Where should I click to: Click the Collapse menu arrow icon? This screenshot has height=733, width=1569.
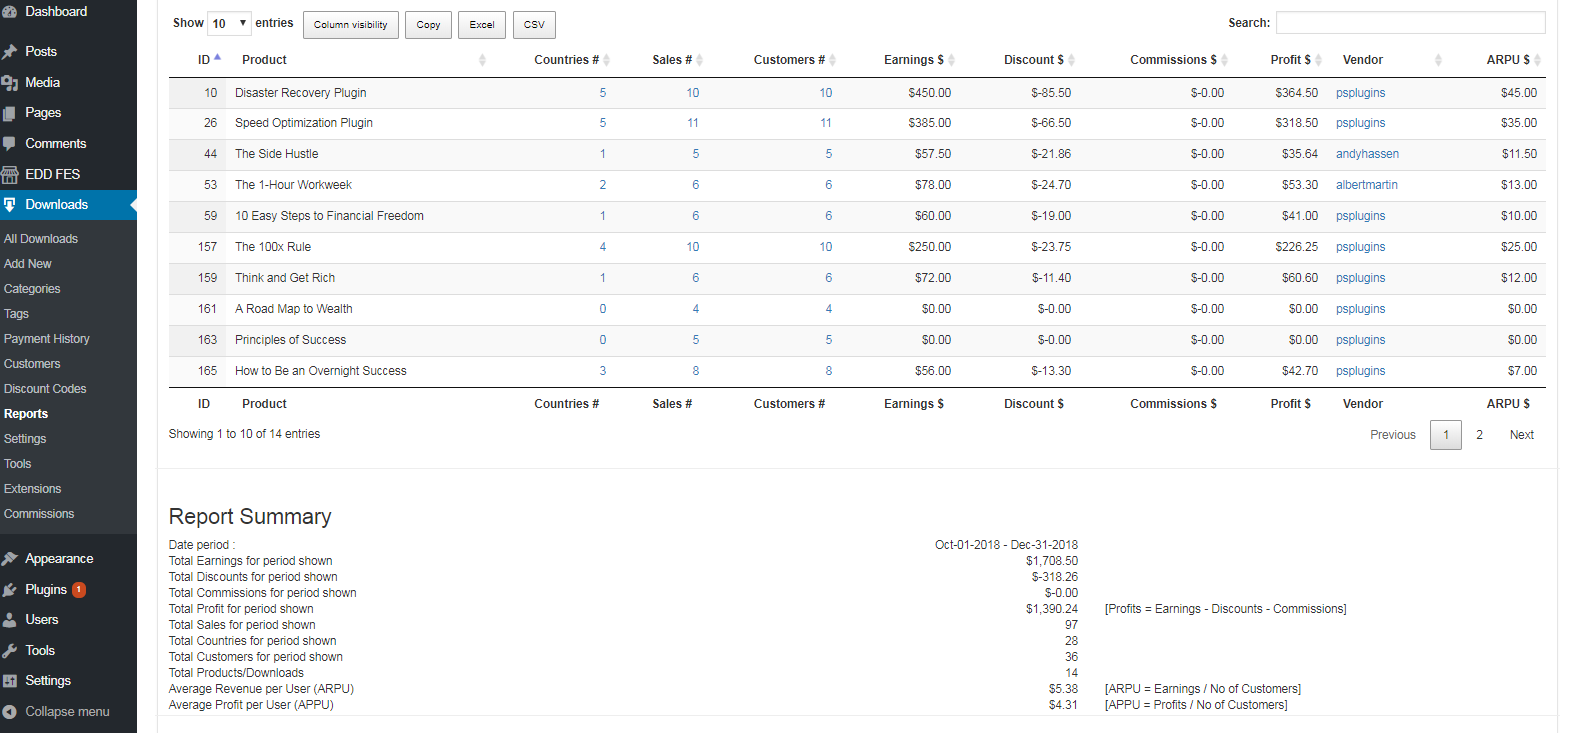point(10,712)
